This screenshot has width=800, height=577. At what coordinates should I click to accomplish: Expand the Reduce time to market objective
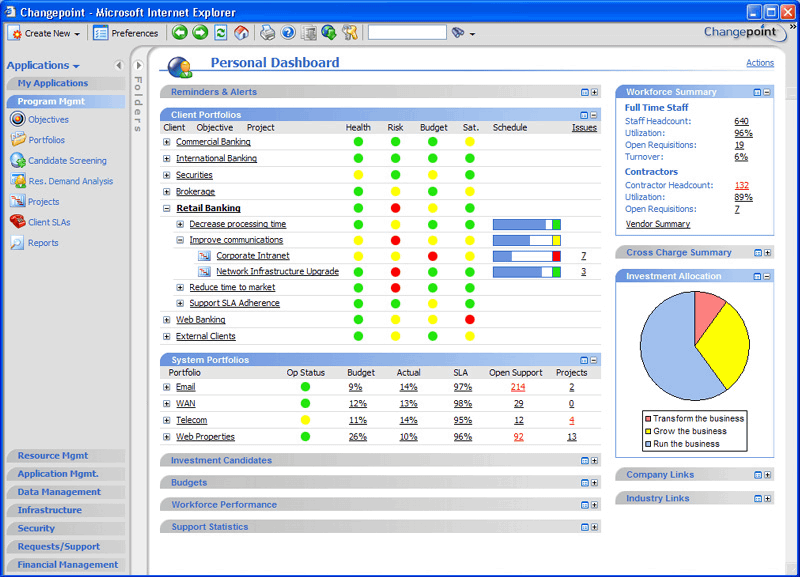click(x=180, y=287)
